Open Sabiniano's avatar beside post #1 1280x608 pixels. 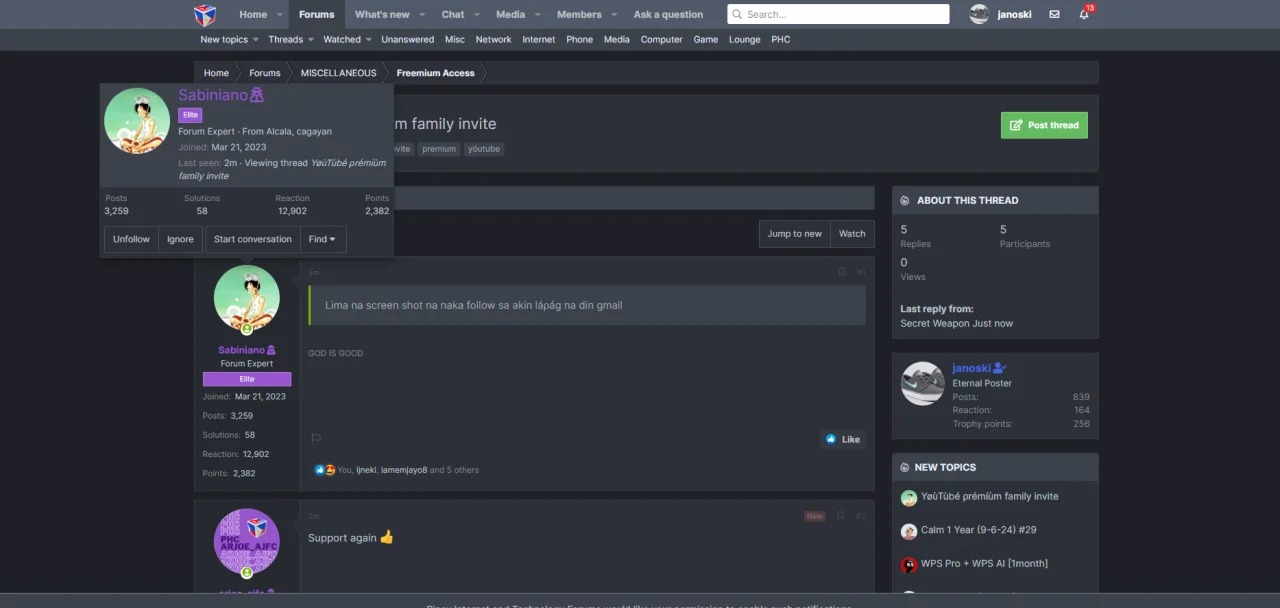pyautogui.click(x=247, y=298)
